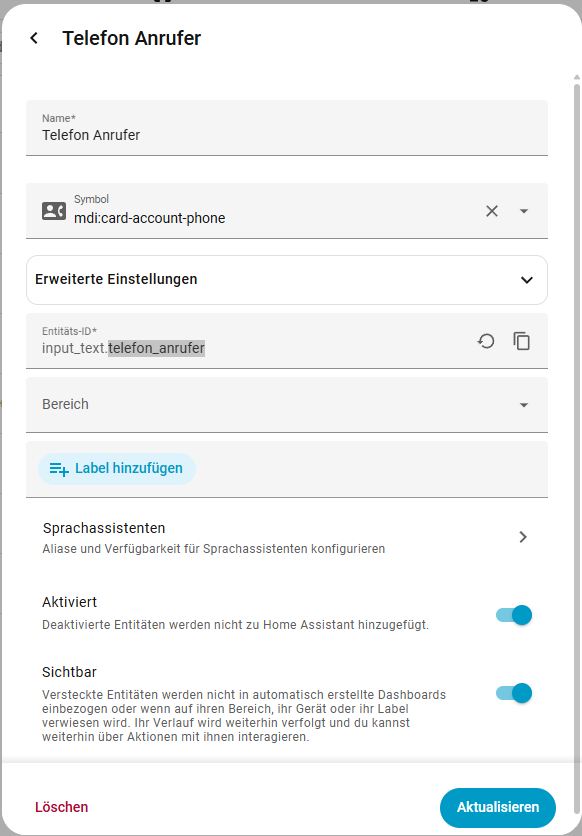
Task: Click the Label hinzufügen chip
Action: point(117,469)
